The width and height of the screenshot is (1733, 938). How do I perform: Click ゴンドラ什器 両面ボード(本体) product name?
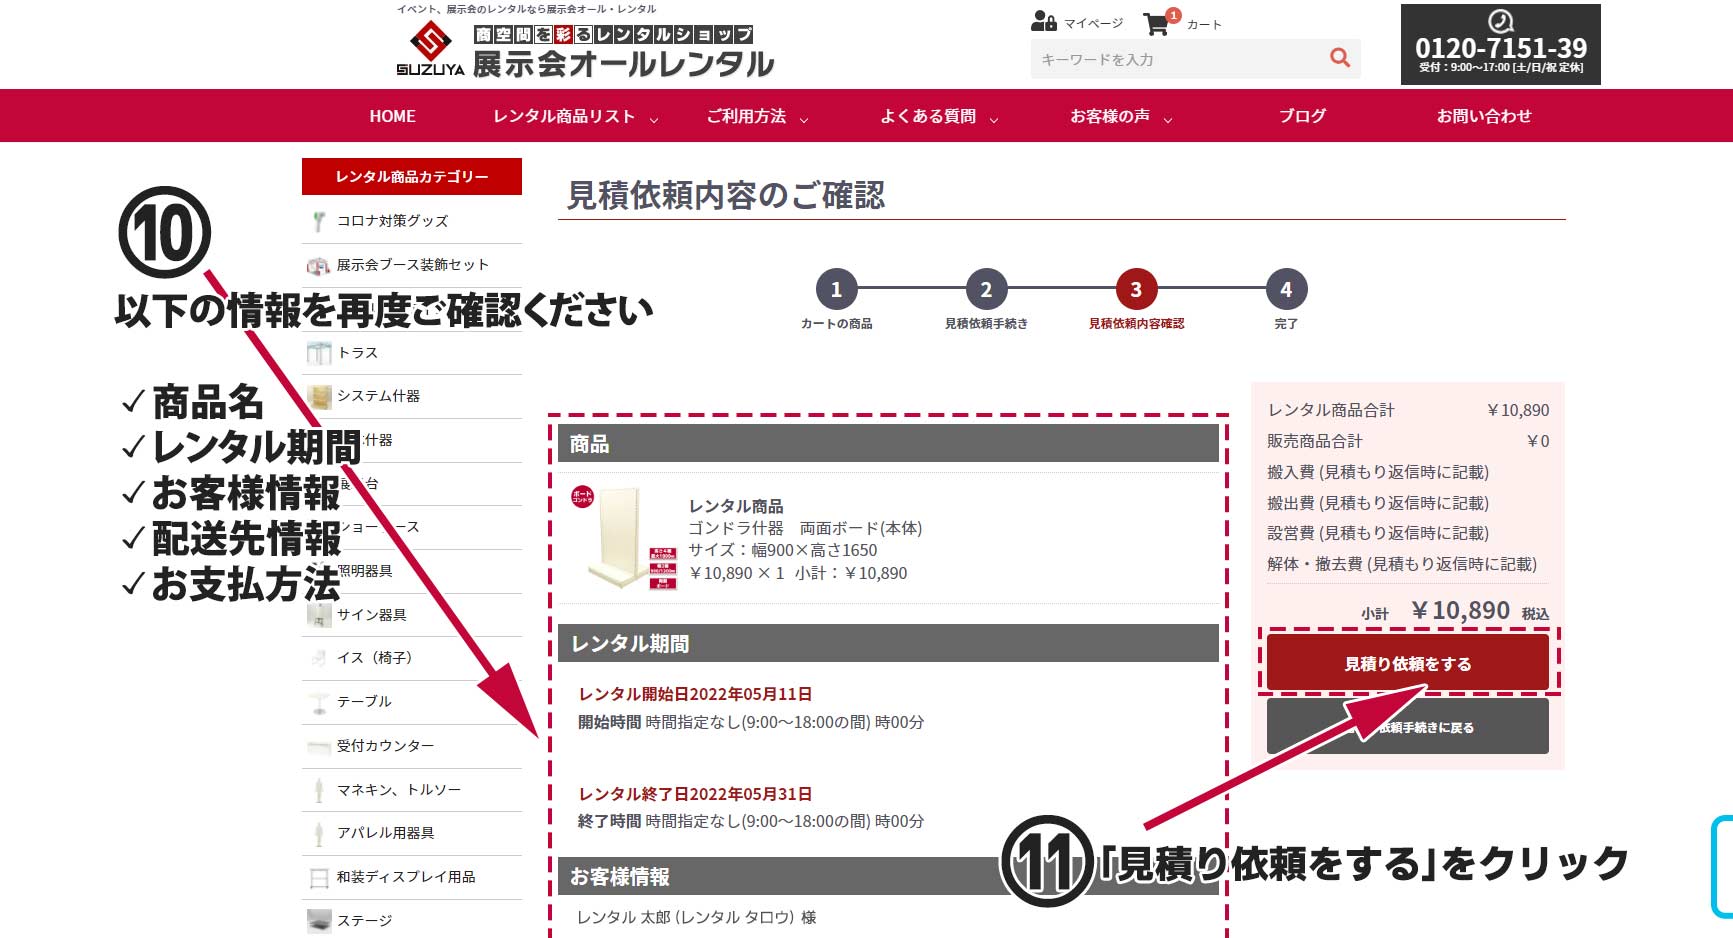(805, 528)
